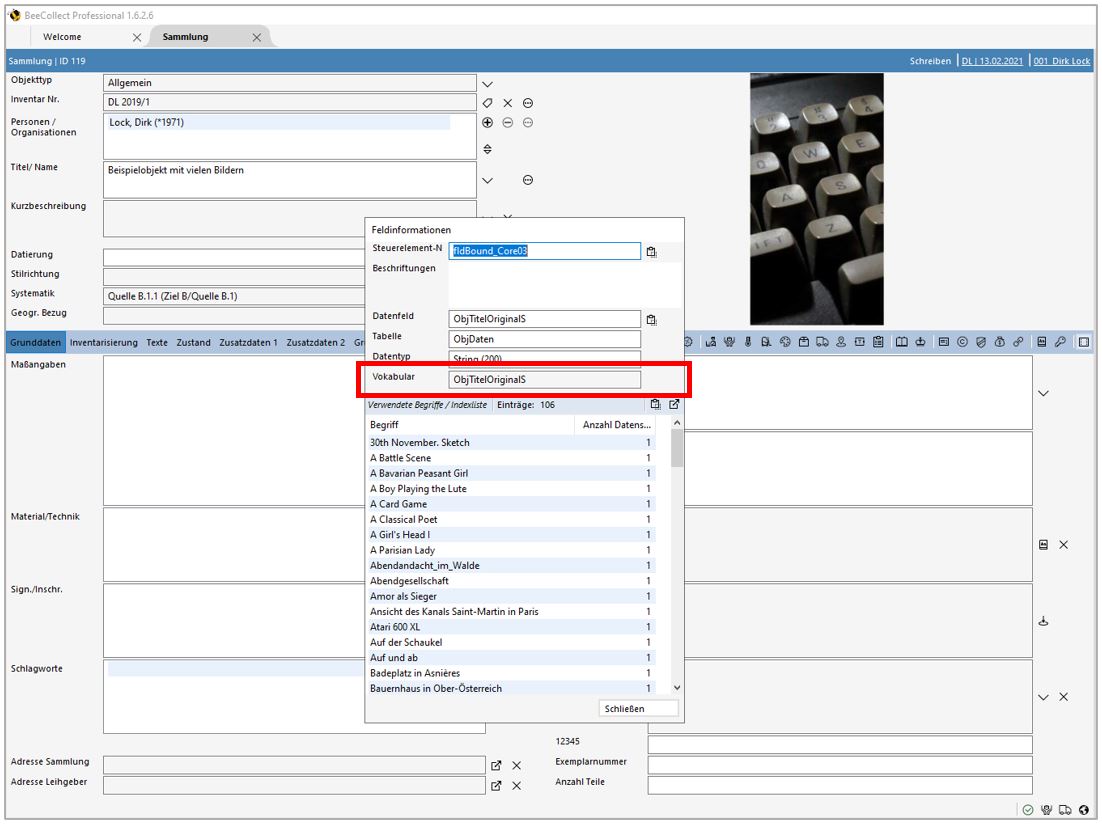The image size is (1102, 824).
Task: Click the copyright icon in the tab toolbar
Action: pos(962,342)
